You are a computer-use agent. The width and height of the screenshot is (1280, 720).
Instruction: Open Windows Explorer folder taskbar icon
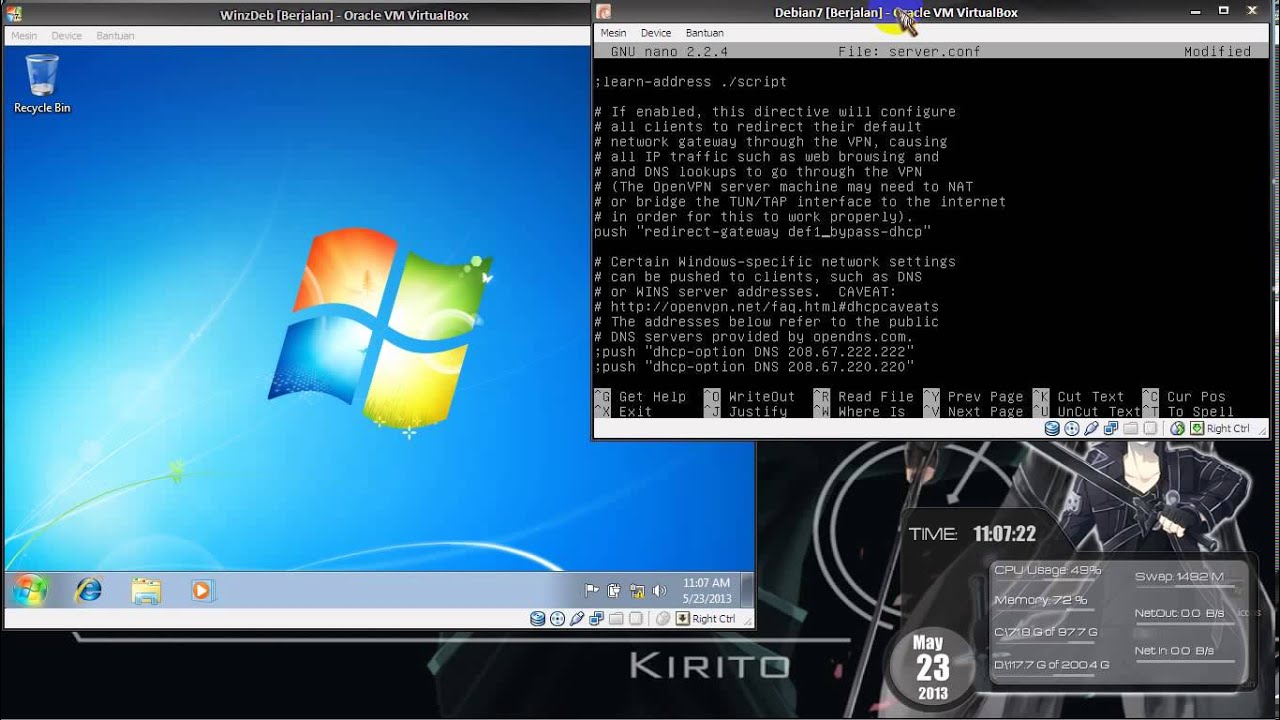pyautogui.click(x=146, y=590)
